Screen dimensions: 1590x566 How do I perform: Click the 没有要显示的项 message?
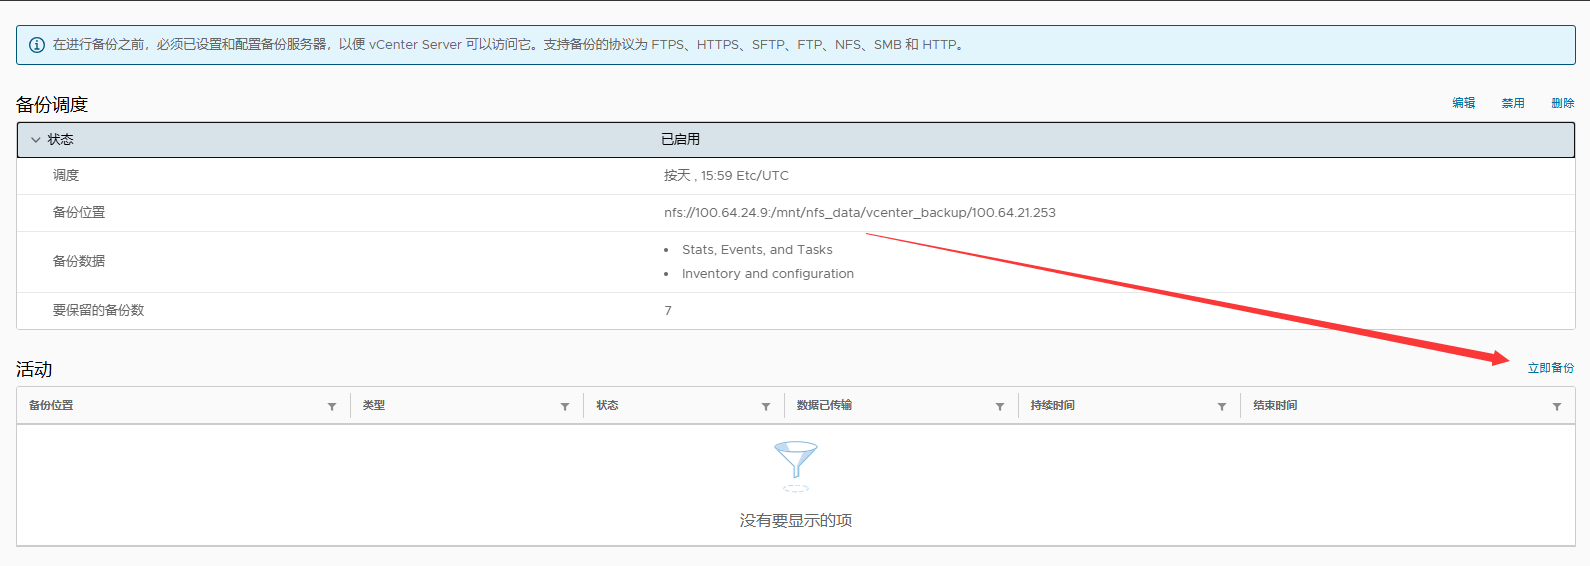pyautogui.click(x=796, y=521)
